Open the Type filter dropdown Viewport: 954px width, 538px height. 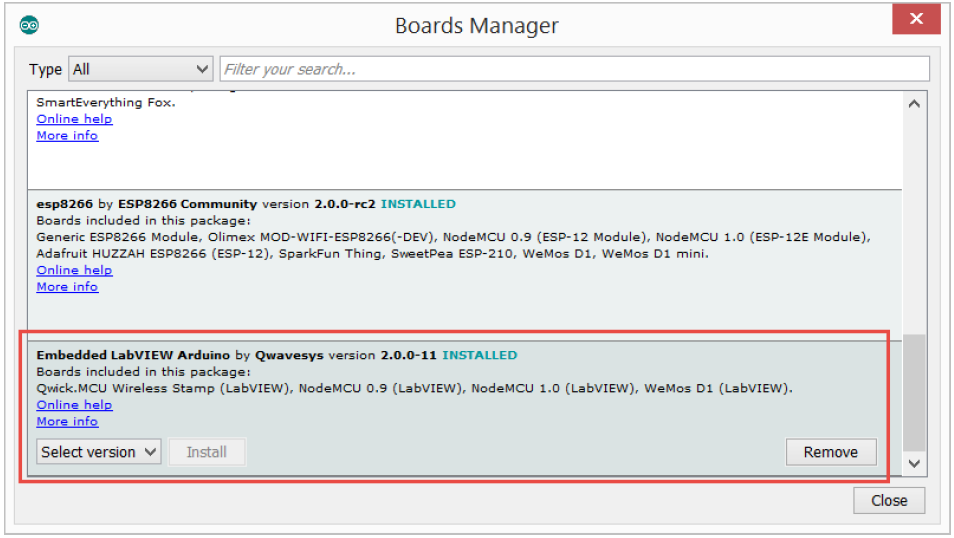[140, 69]
